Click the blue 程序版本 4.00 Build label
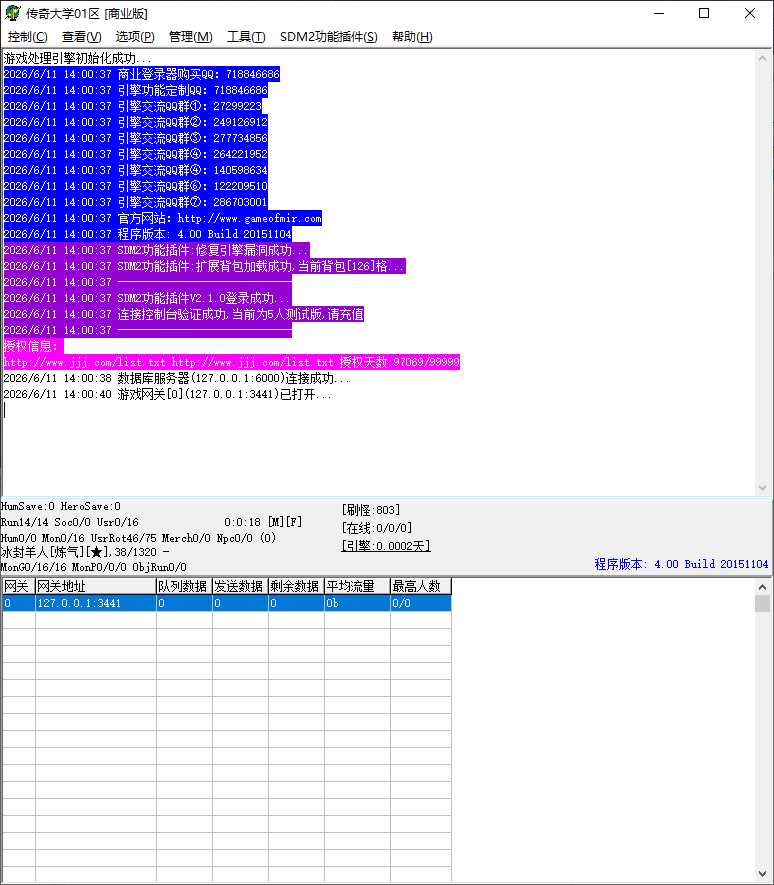This screenshot has height=885, width=774. click(x=681, y=564)
